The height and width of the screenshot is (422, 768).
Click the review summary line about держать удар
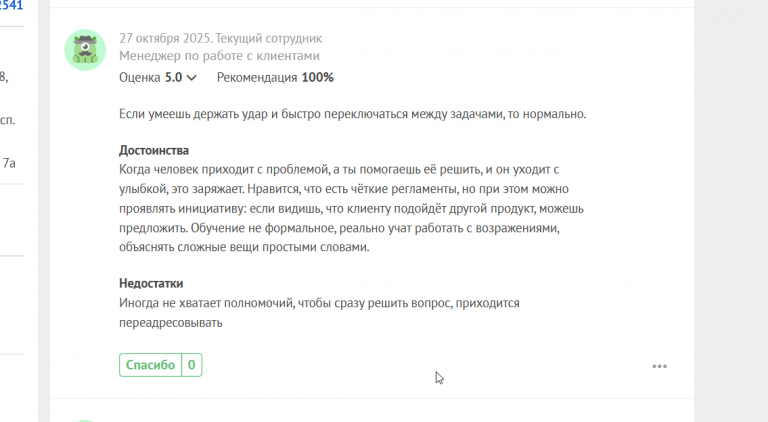[x=351, y=113]
